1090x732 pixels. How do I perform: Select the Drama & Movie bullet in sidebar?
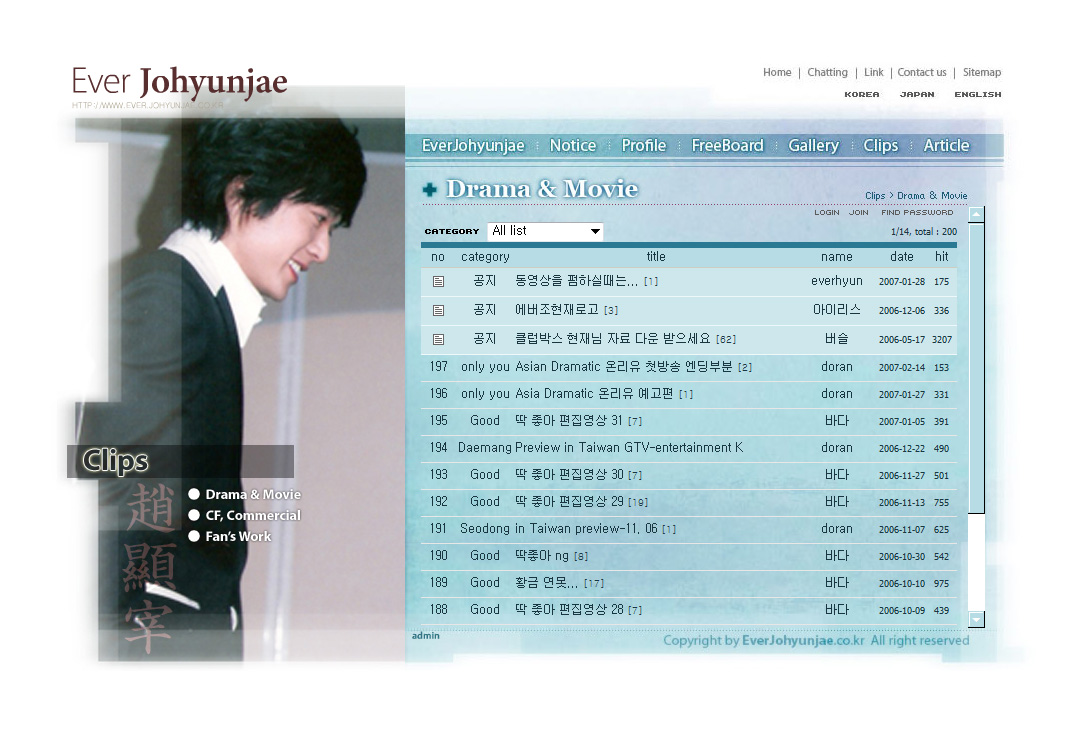coord(194,494)
